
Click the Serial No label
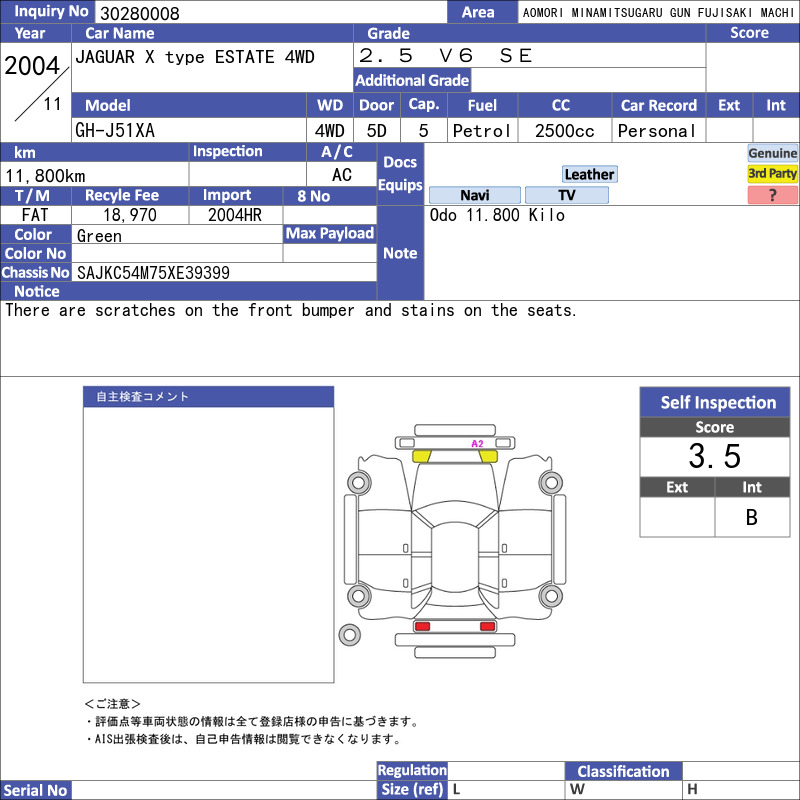tap(36, 790)
